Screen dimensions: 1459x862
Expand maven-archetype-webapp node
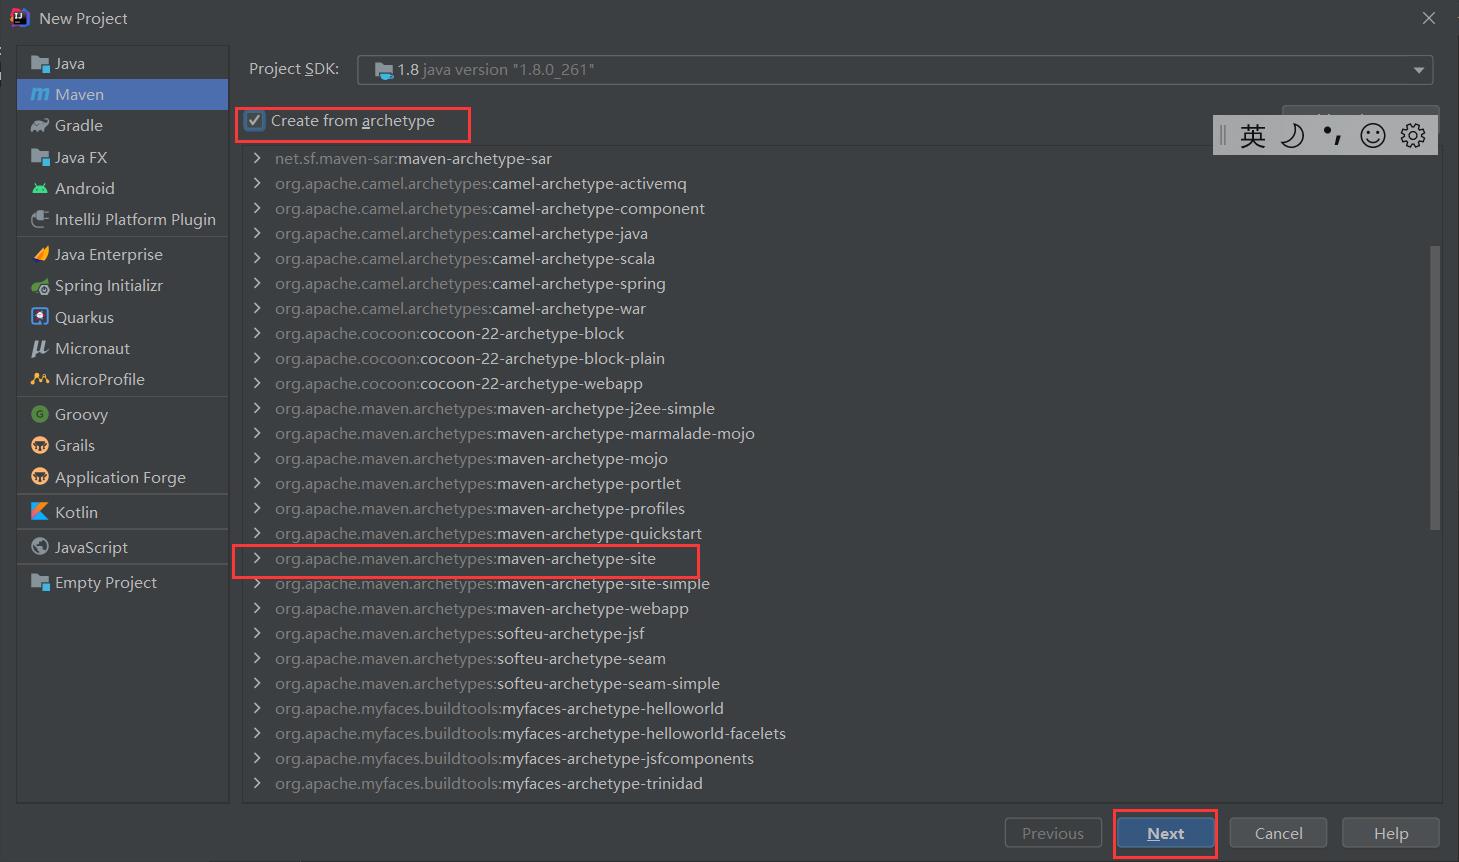click(257, 608)
